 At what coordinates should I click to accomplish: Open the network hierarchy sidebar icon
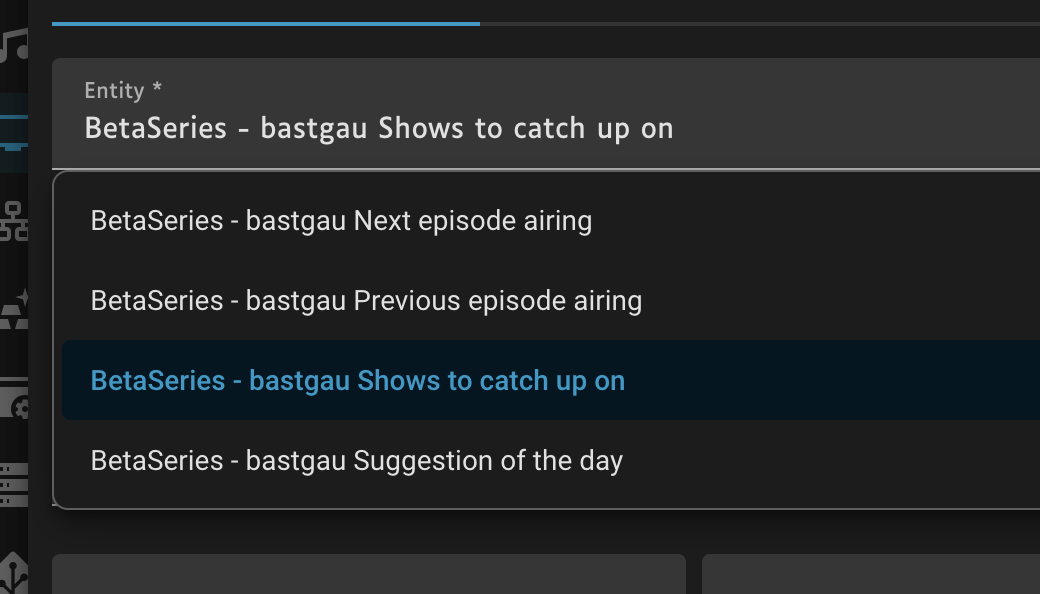click(13, 220)
